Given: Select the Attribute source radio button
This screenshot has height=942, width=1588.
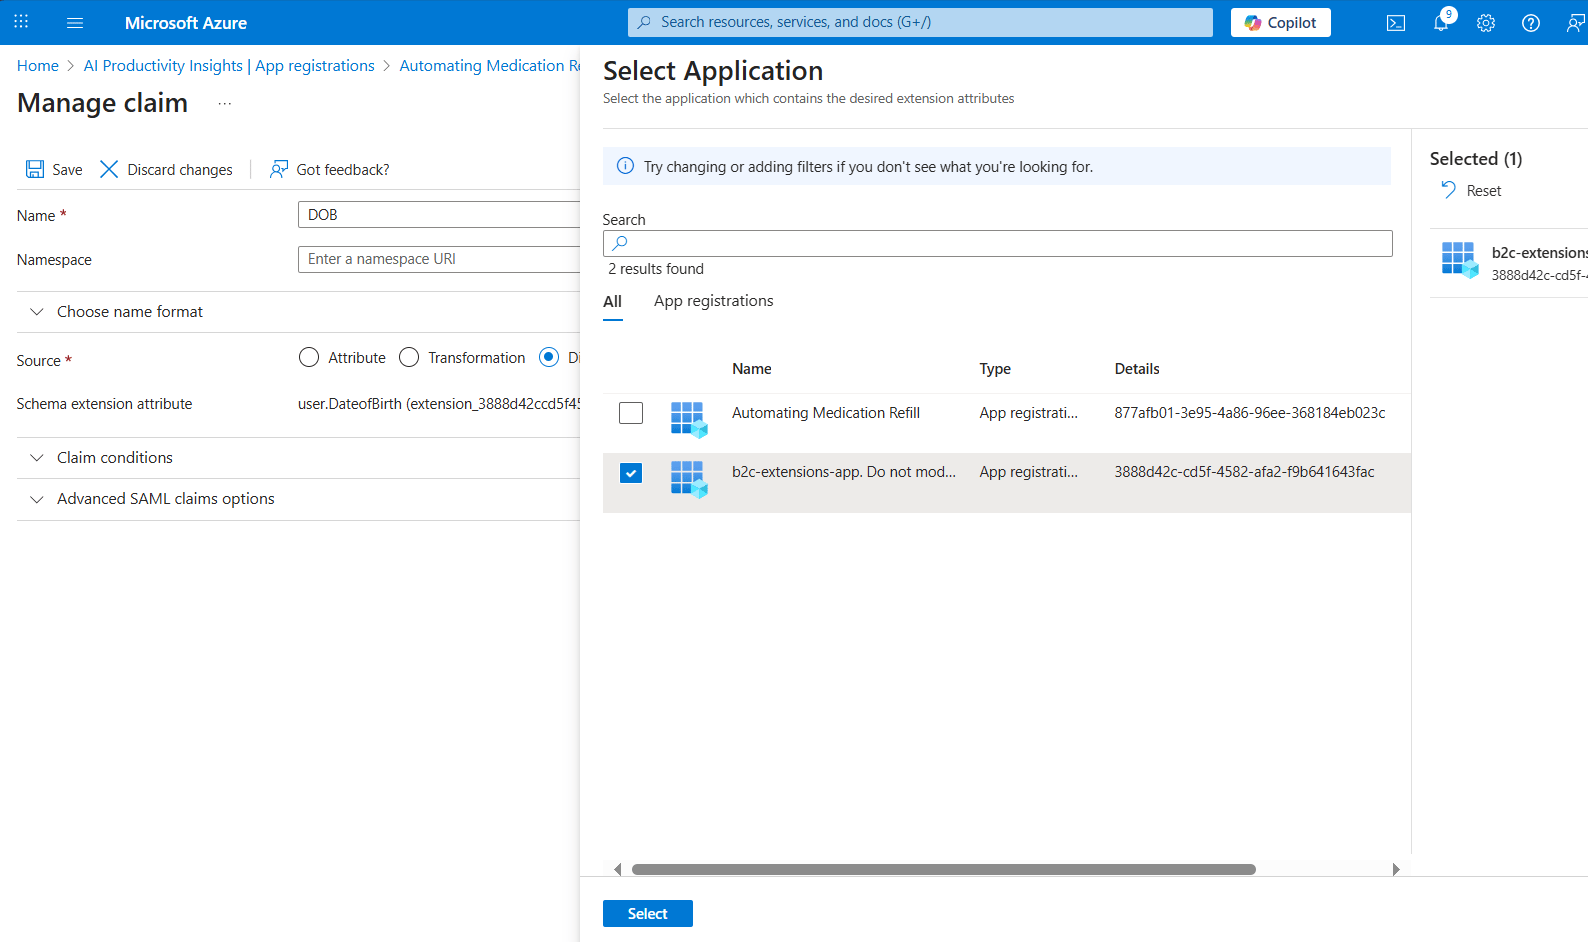Looking at the screenshot, I should (309, 357).
